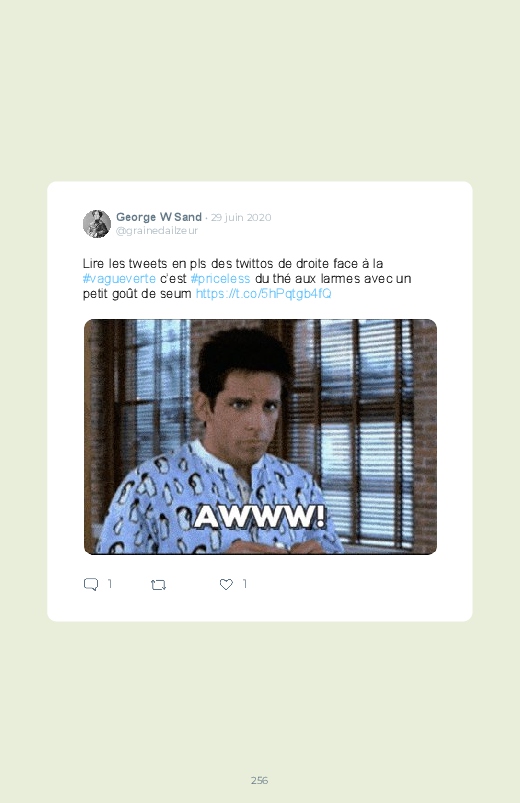Screen dimensions: 520x803
Task: Follow the #vagueverte hashtag
Action: (x=119, y=279)
